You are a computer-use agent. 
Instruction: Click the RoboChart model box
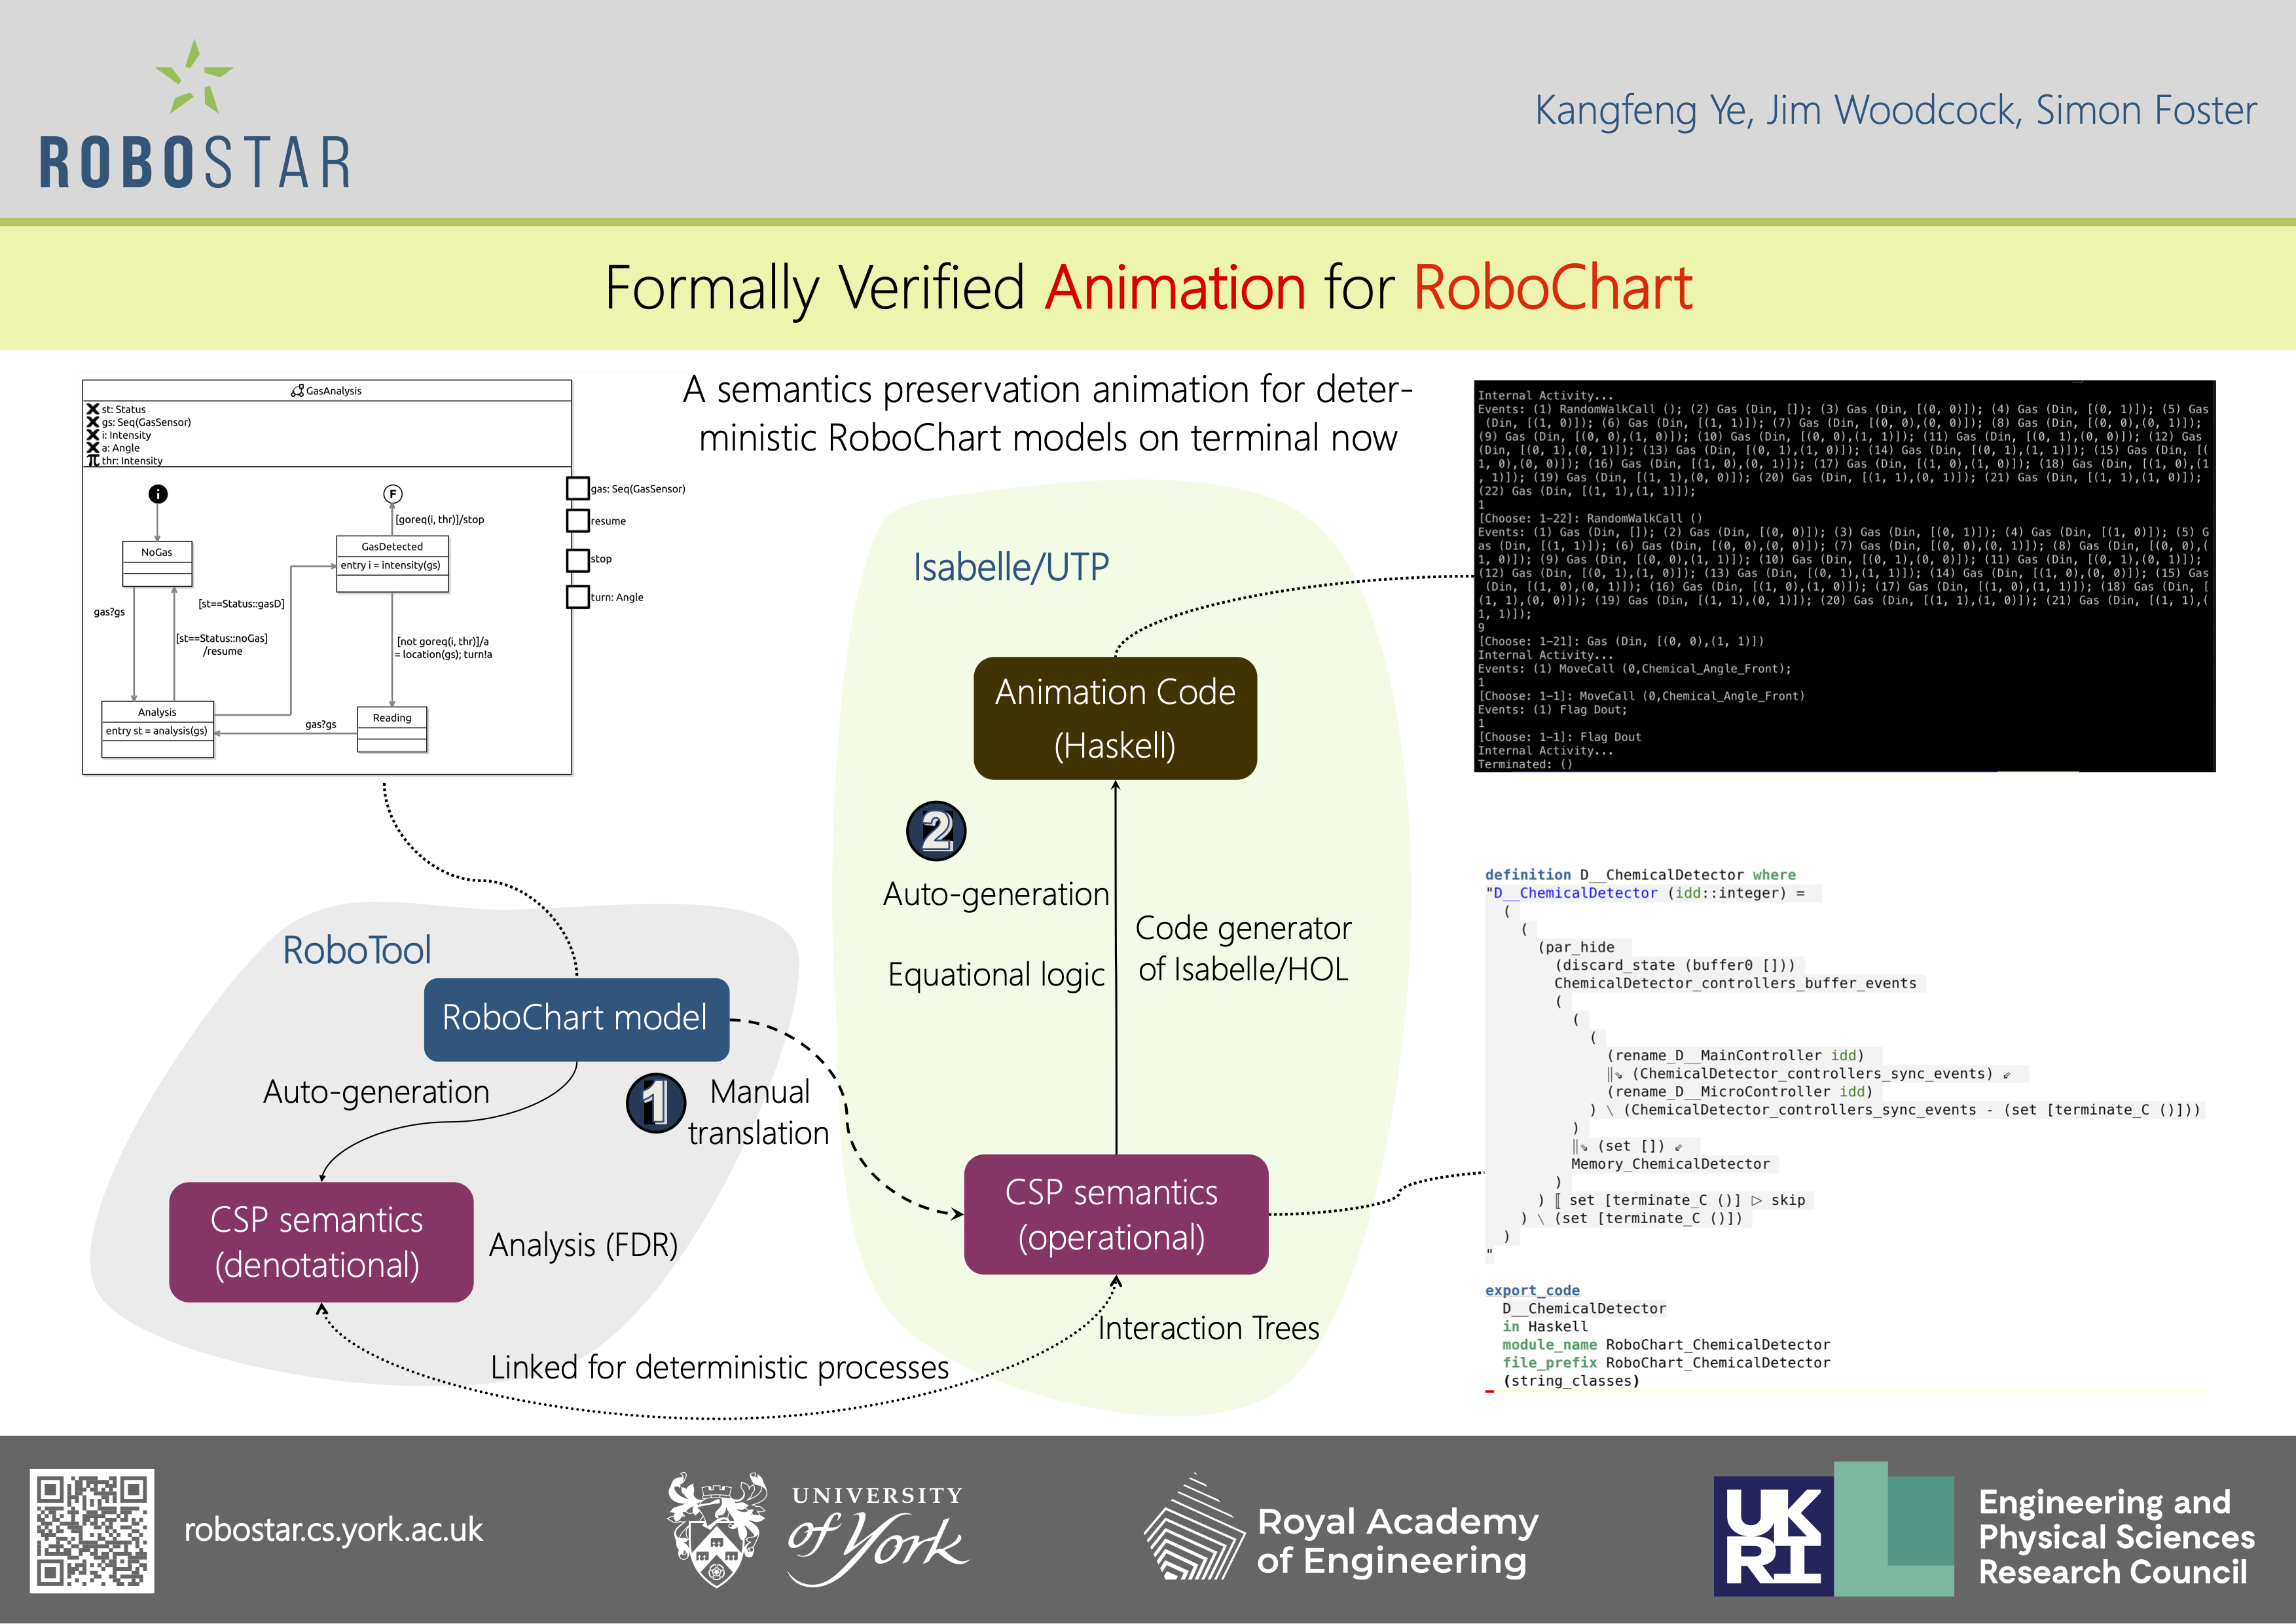coord(576,1019)
